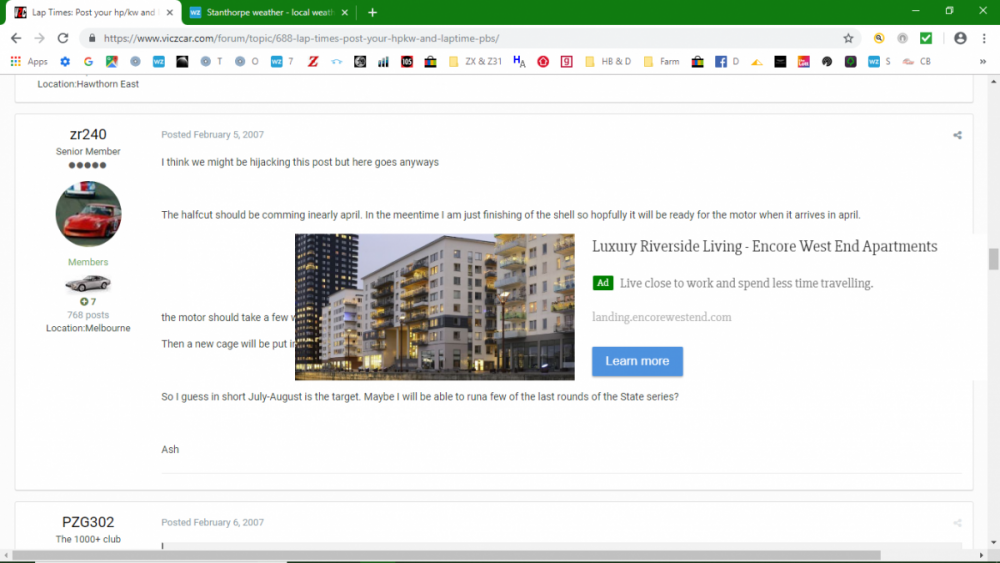
Task: Open the Apps shortcut in bookmarks bar
Action: tap(29, 61)
